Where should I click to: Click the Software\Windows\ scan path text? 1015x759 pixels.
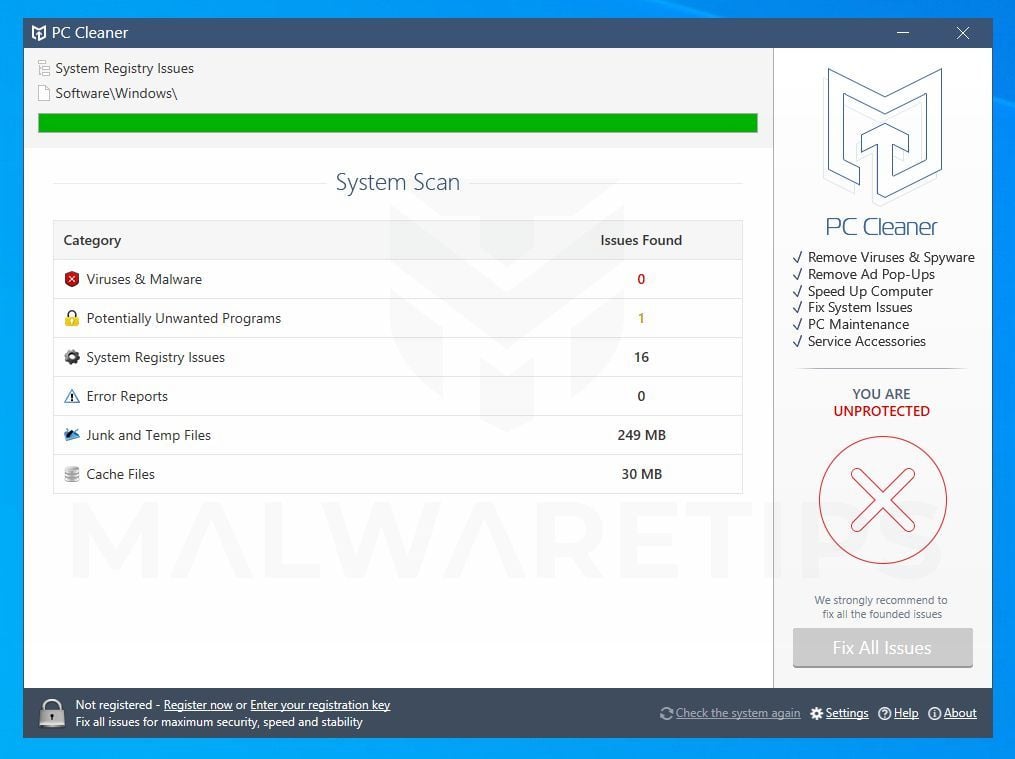coord(117,93)
